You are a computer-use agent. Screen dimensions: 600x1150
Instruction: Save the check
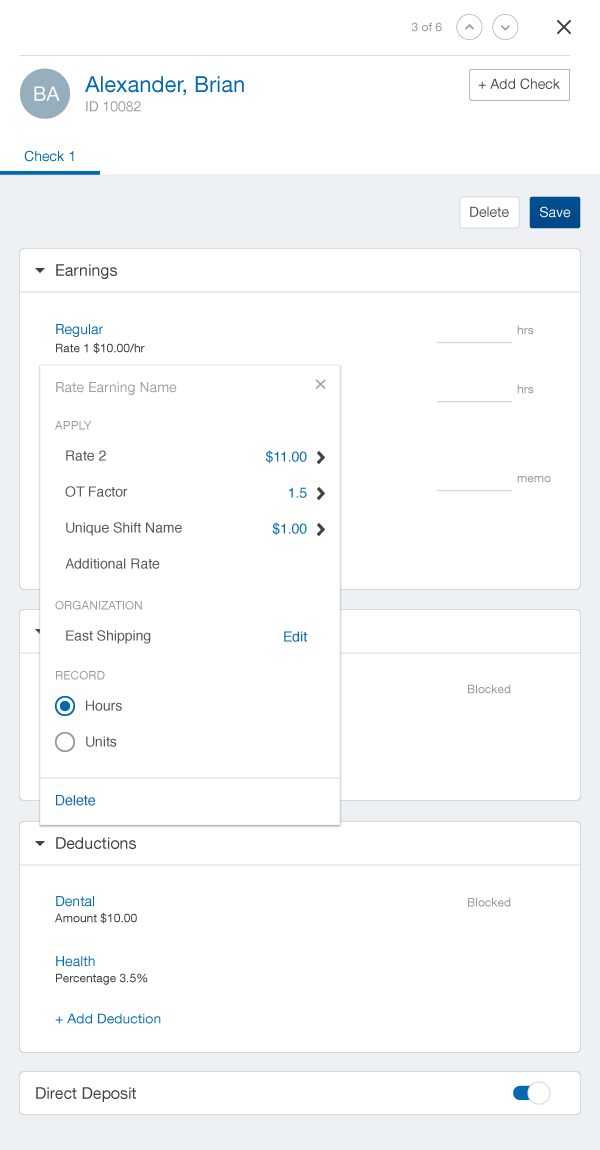click(554, 212)
